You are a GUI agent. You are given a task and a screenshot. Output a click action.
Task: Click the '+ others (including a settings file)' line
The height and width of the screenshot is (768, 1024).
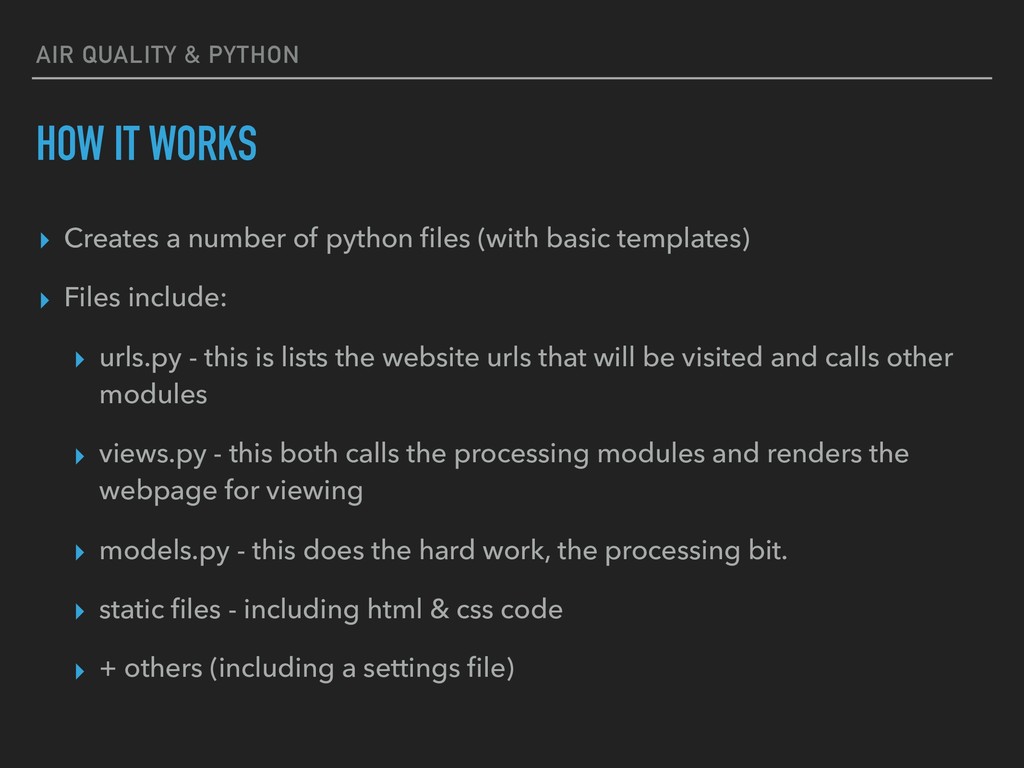pyautogui.click(x=307, y=669)
